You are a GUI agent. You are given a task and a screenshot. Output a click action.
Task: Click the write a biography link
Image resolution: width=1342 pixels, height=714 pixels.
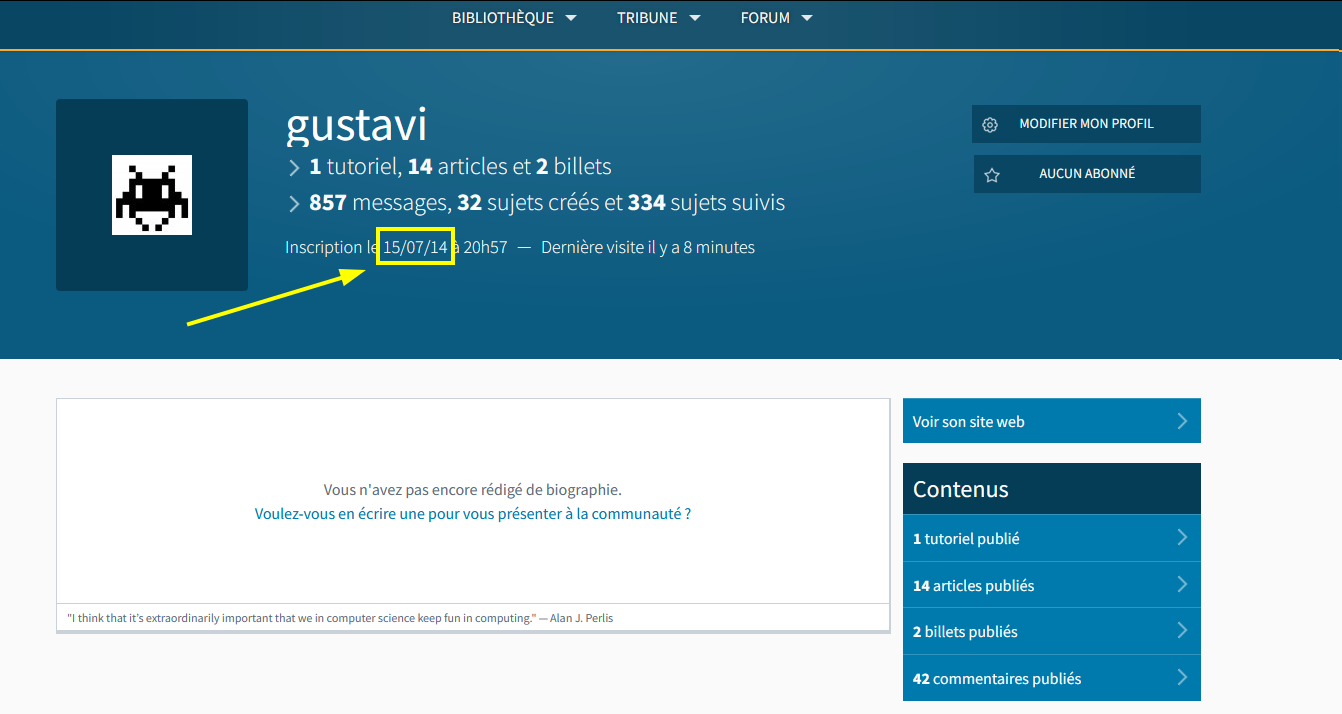point(473,514)
